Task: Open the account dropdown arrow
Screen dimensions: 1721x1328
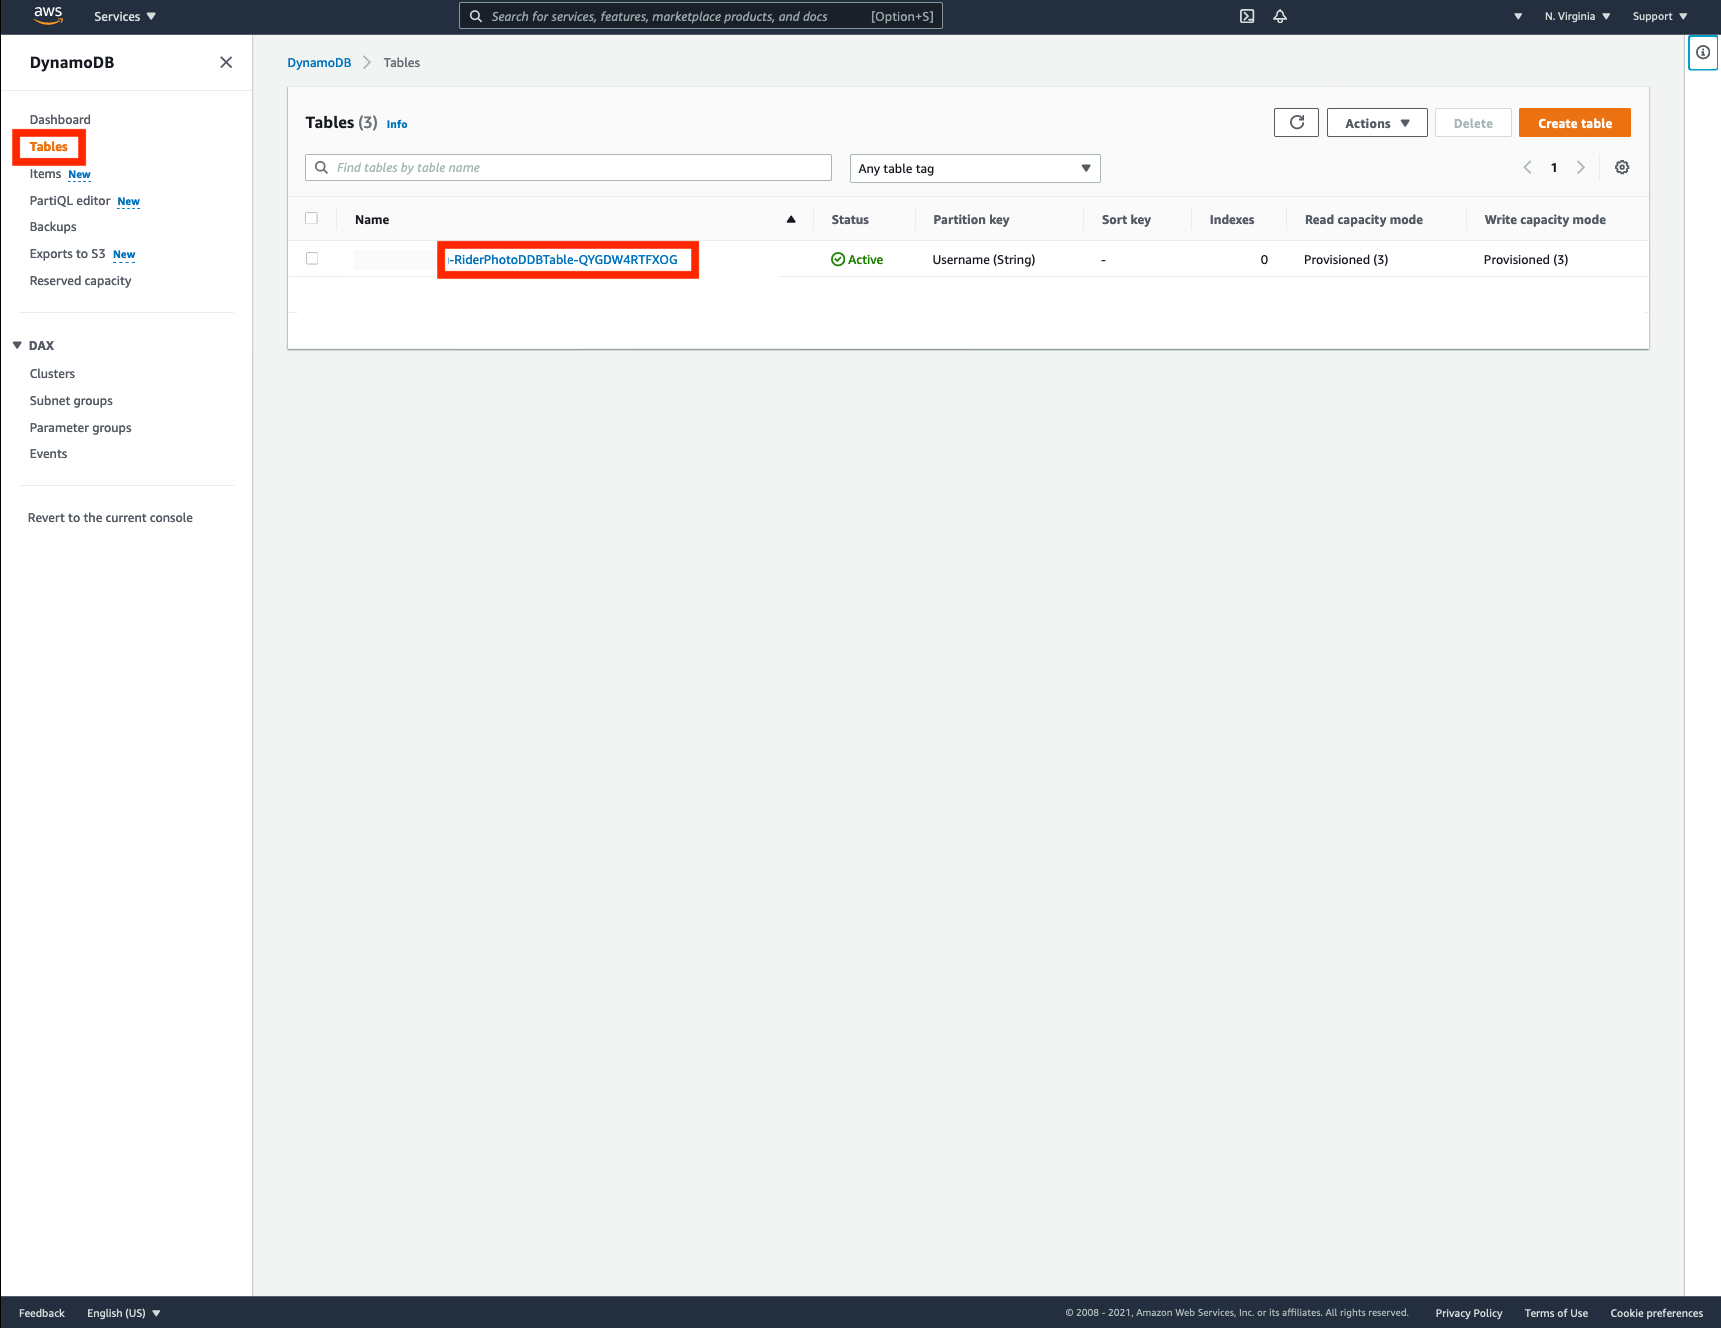Action: (x=1518, y=16)
